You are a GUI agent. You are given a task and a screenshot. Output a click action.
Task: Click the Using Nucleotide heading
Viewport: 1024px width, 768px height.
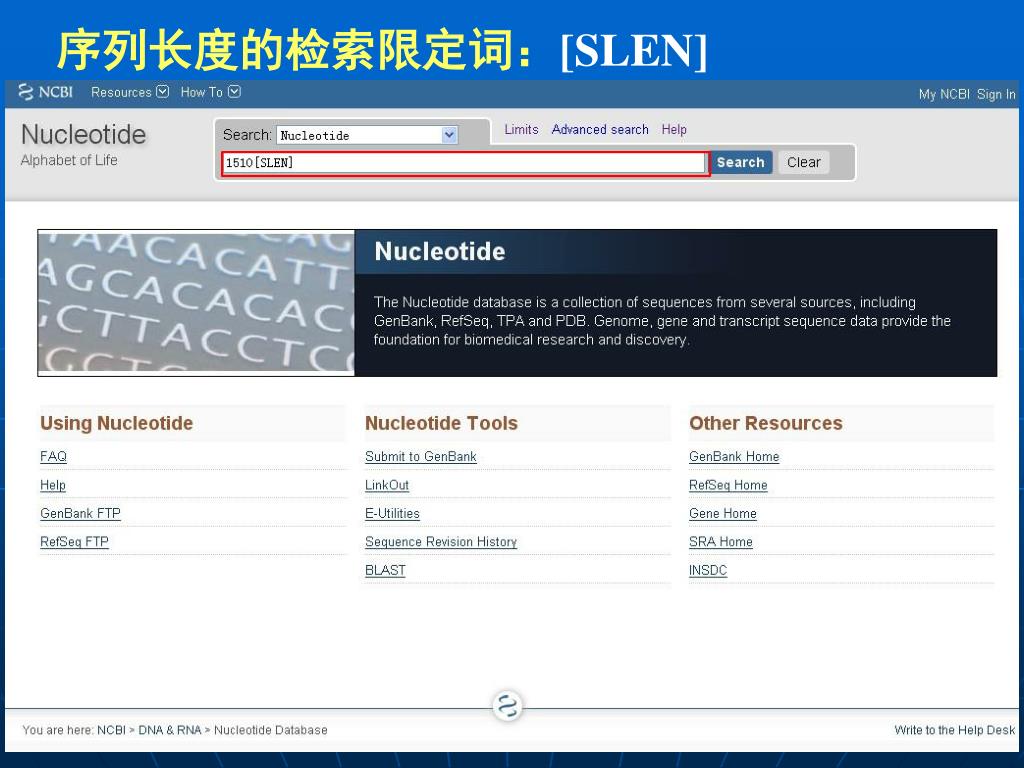pos(116,423)
